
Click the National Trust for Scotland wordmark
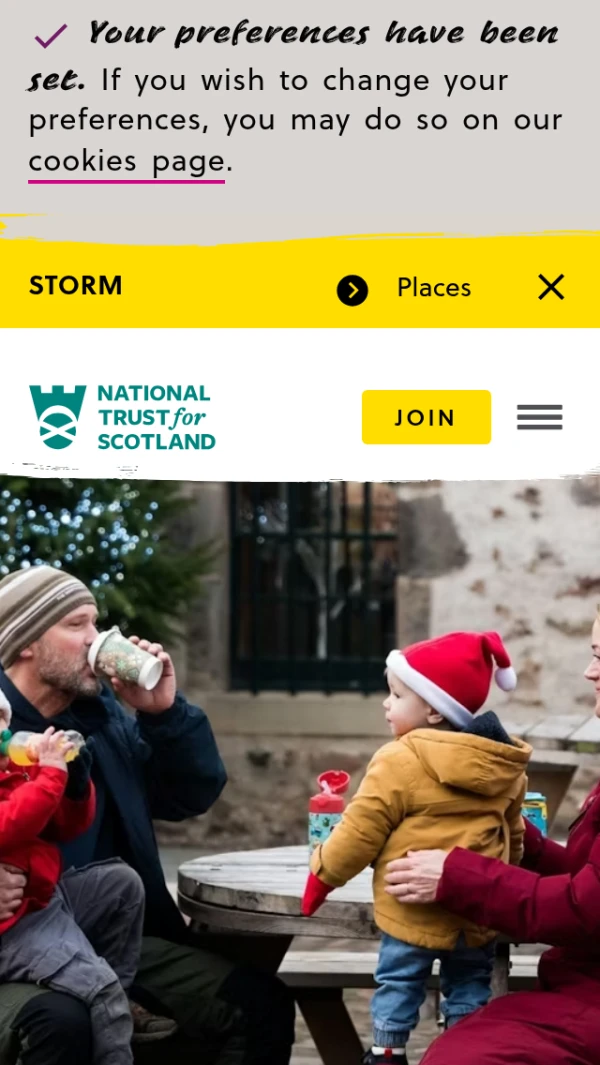pyautogui.click(x=156, y=418)
